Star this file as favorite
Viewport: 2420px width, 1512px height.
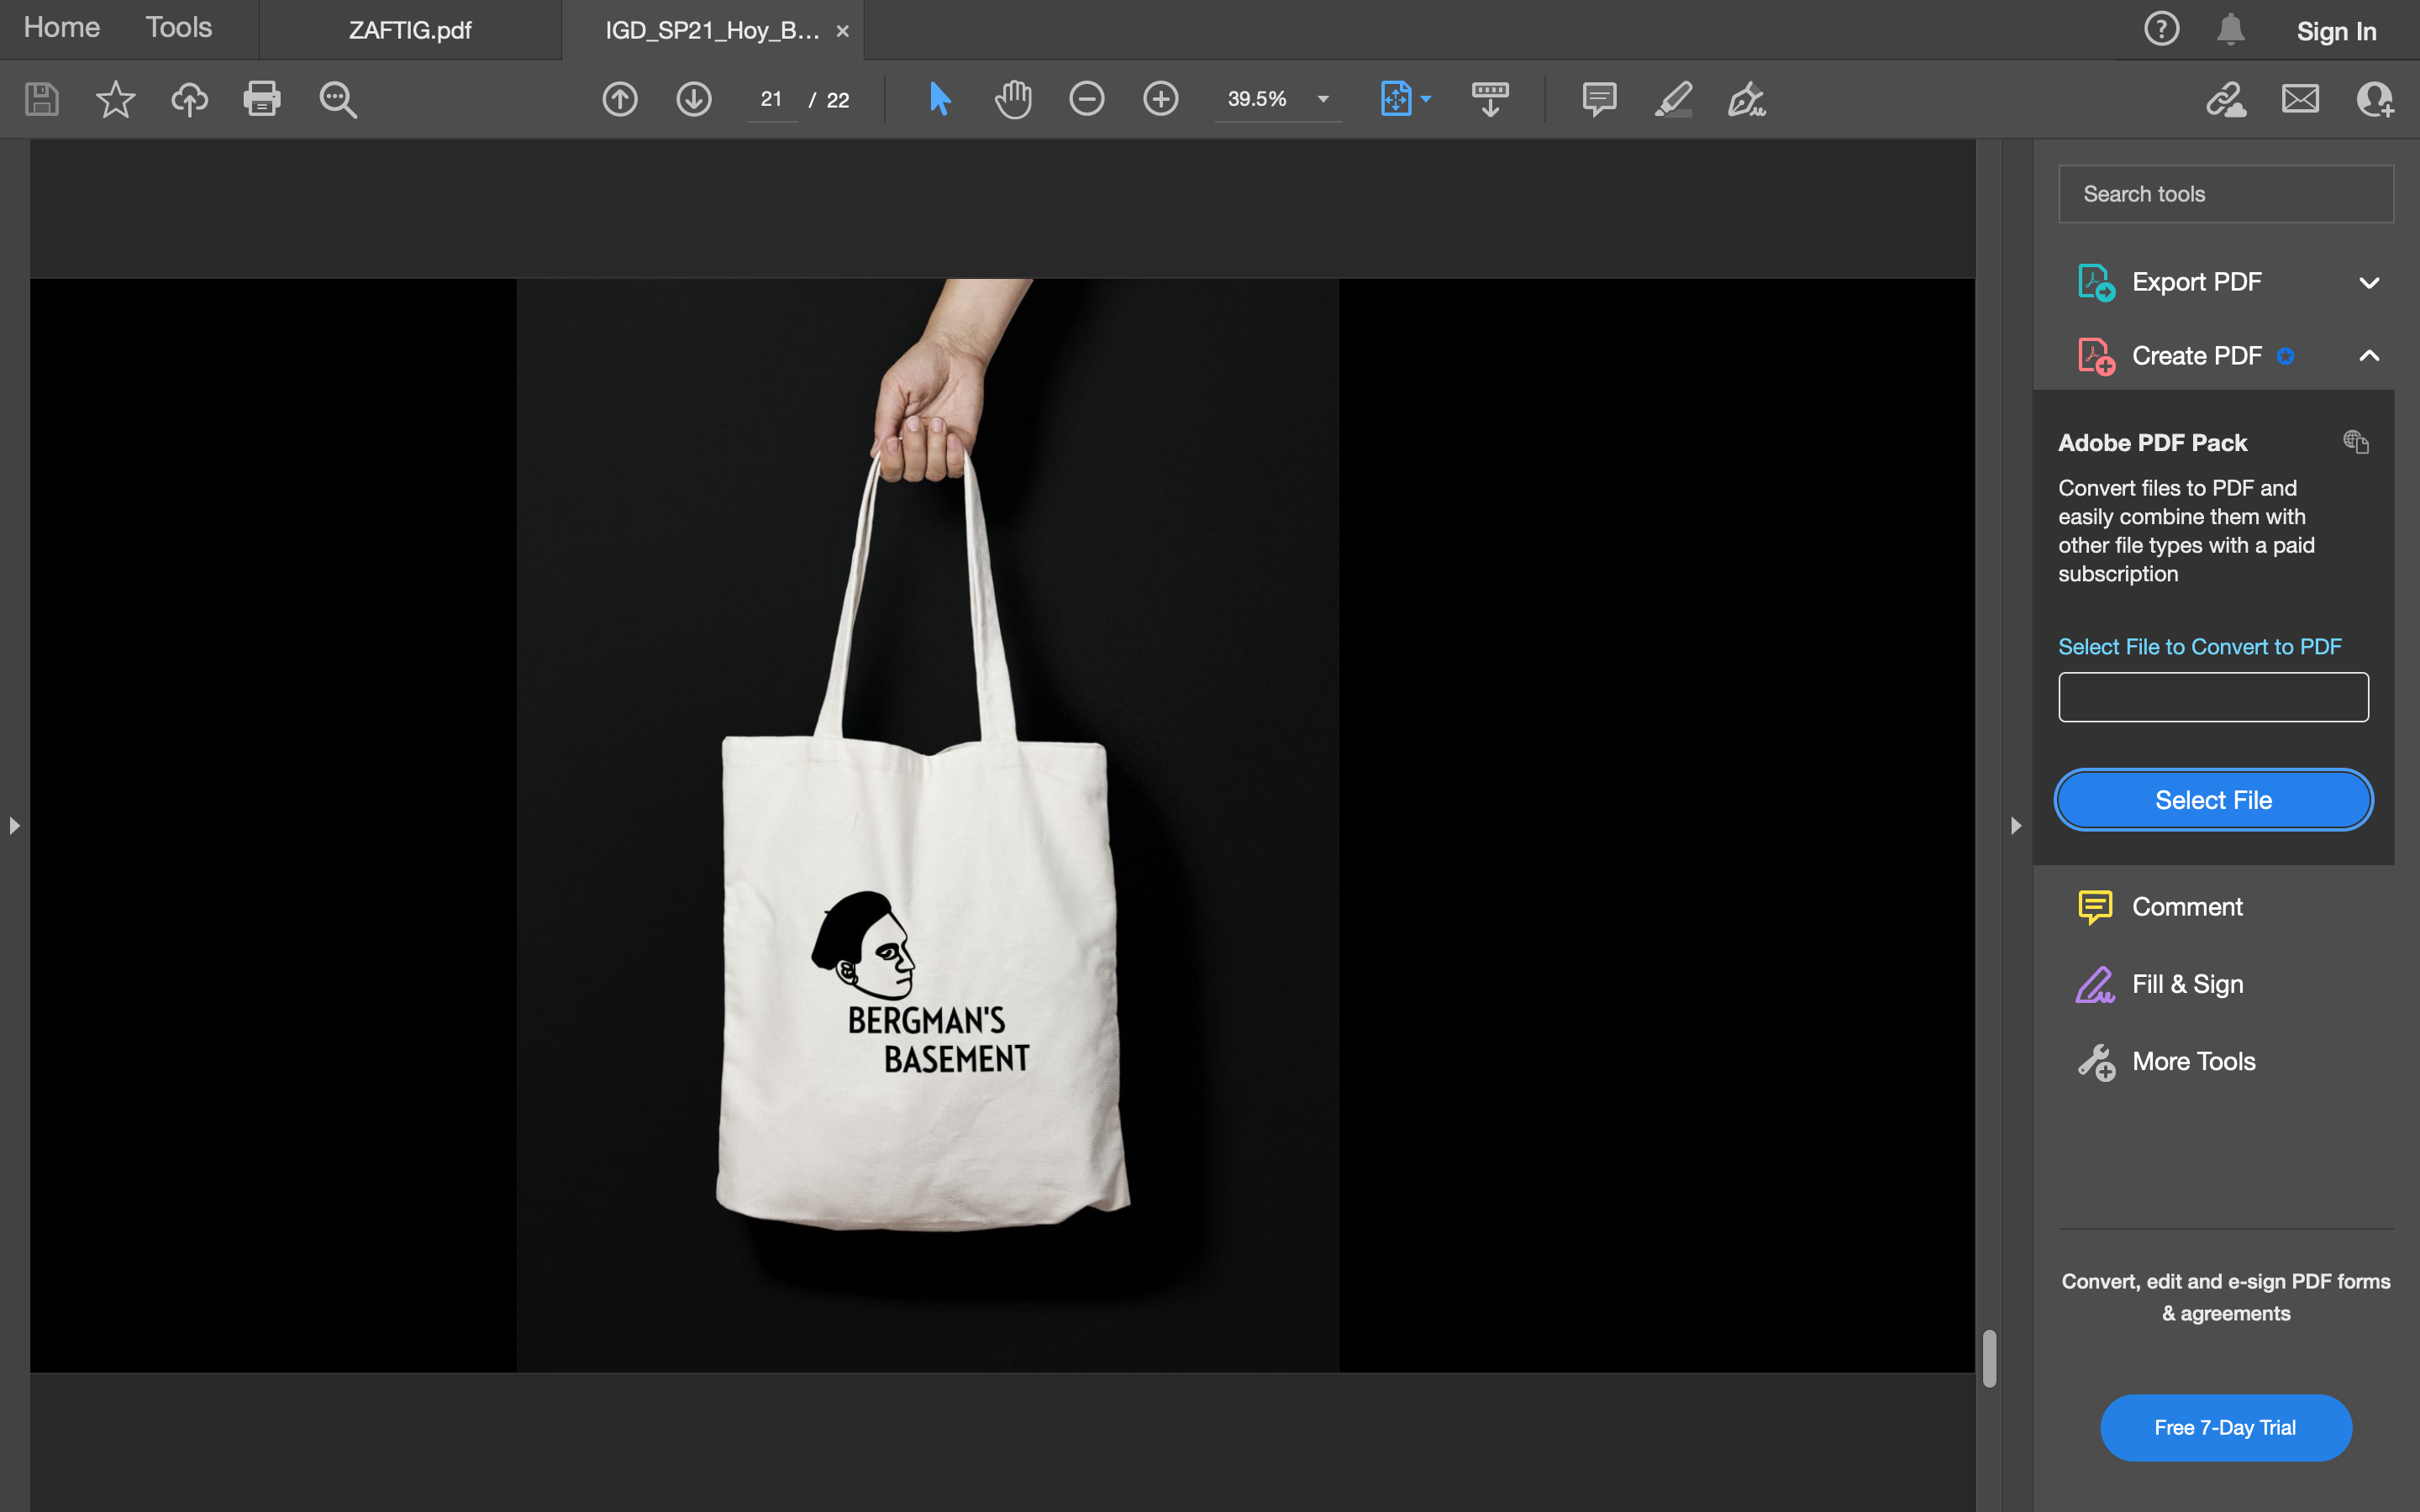click(115, 99)
